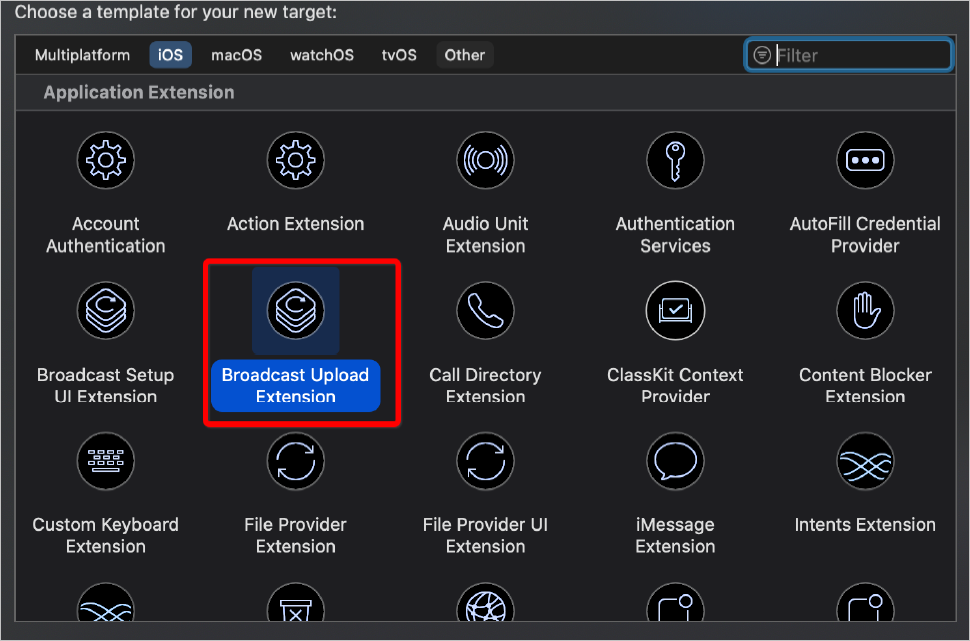
Task: Choose the Action Extension gear icon
Action: coord(295,160)
